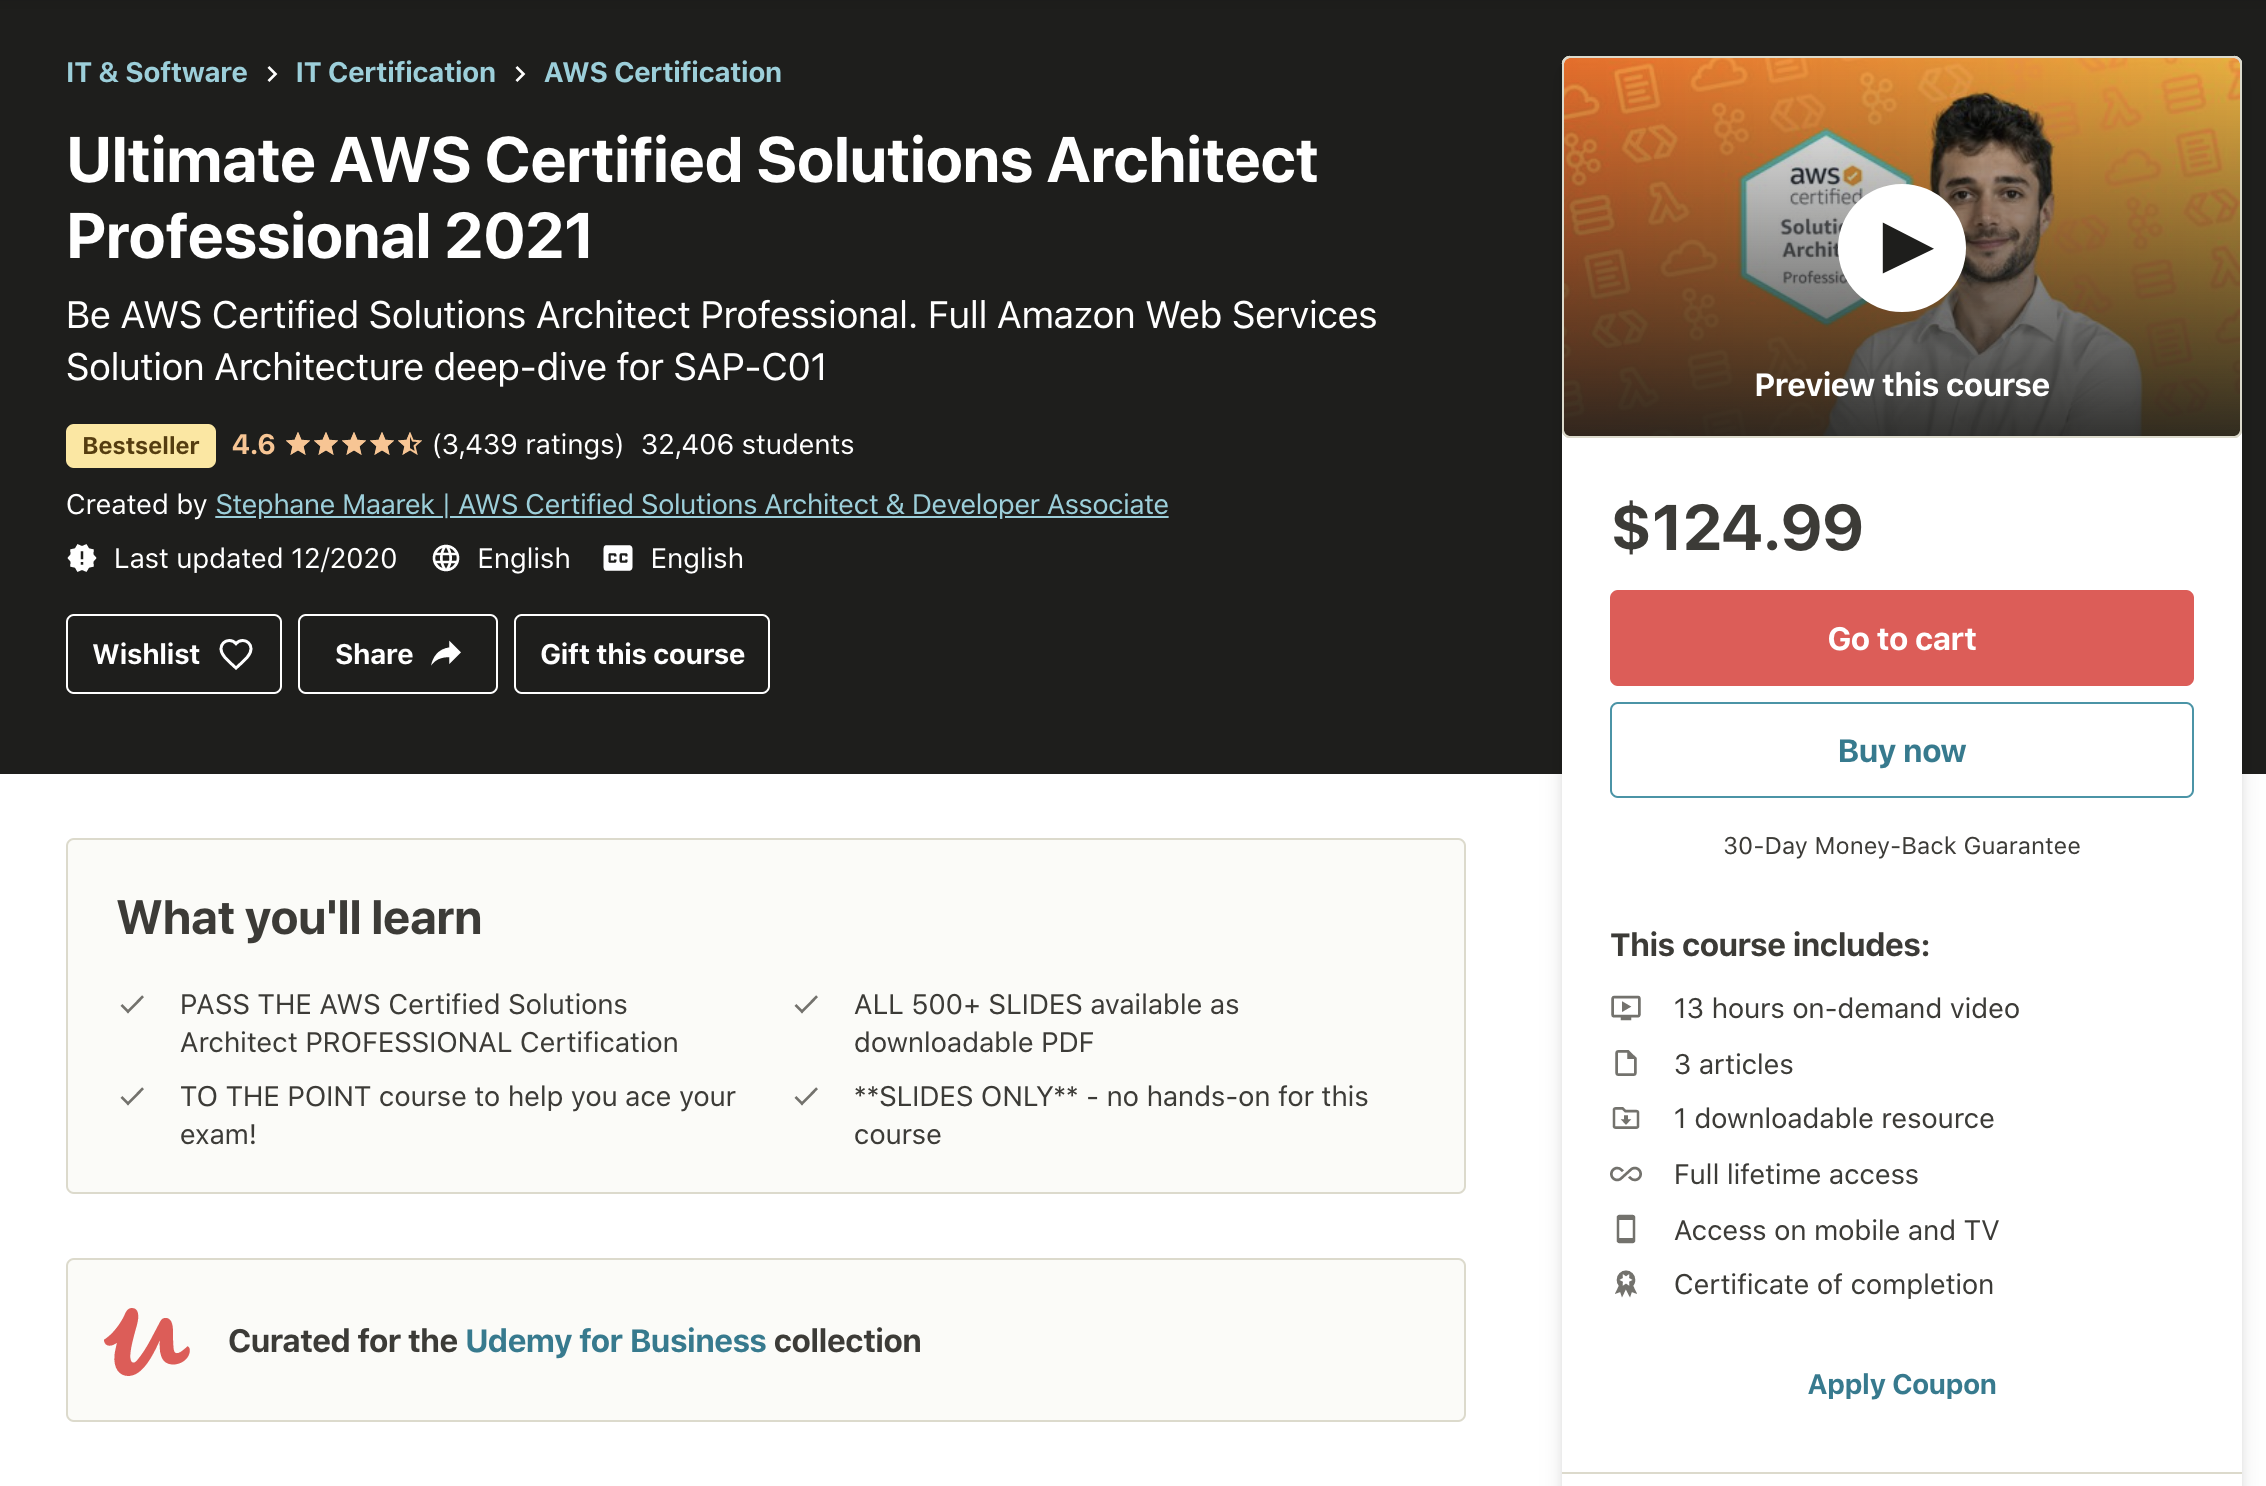2266x1486 pixels.
Task: Click the (3,439 ratings) text
Action: click(x=527, y=444)
